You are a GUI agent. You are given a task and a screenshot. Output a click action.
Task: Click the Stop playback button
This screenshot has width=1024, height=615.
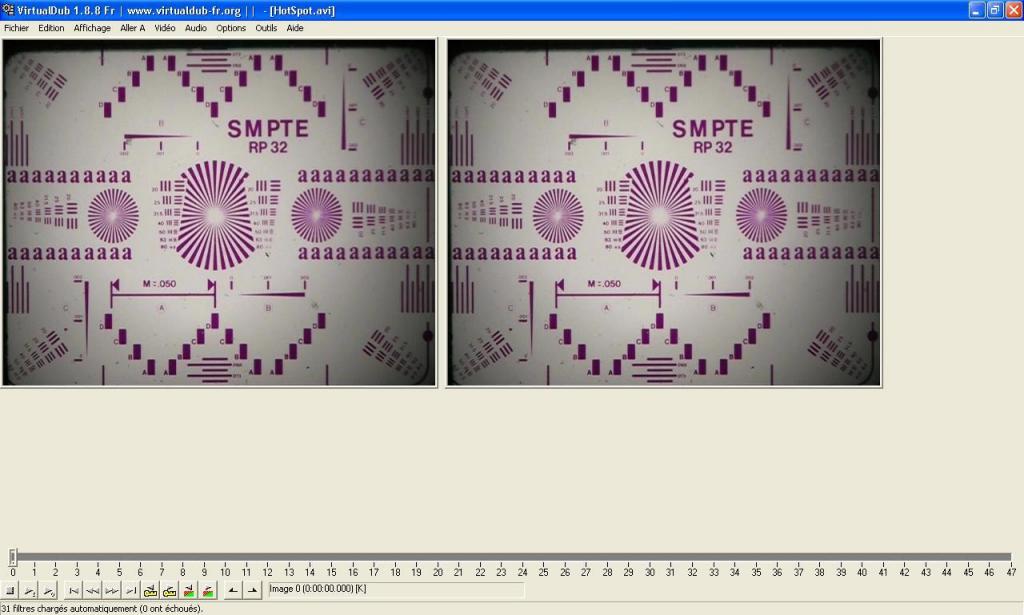[x=10, y=591]
